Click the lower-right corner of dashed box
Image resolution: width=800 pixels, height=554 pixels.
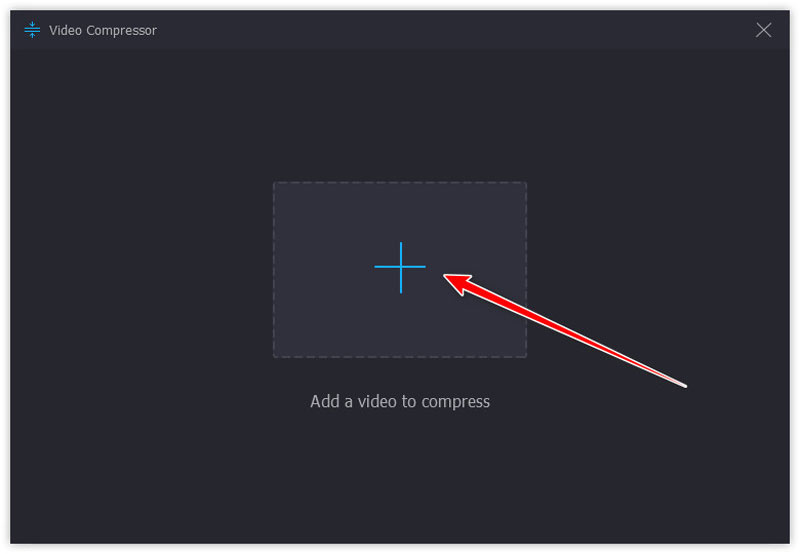[x=526, y=357]
